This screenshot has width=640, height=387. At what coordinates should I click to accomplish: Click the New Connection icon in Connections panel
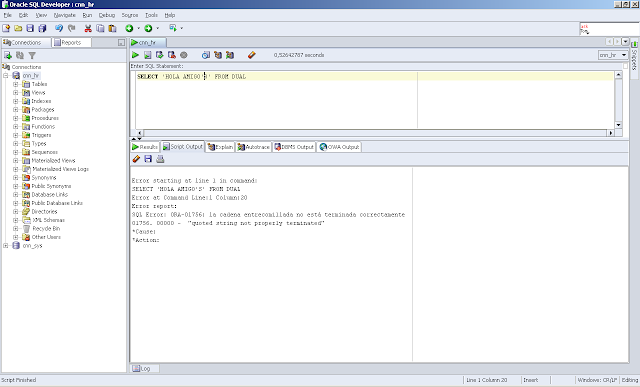pyautogui.click(x=8, y=55)
